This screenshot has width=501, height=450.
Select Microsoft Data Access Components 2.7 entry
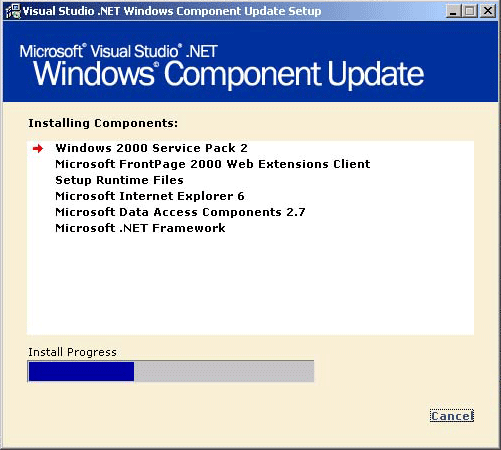click(x=180, y=212)
